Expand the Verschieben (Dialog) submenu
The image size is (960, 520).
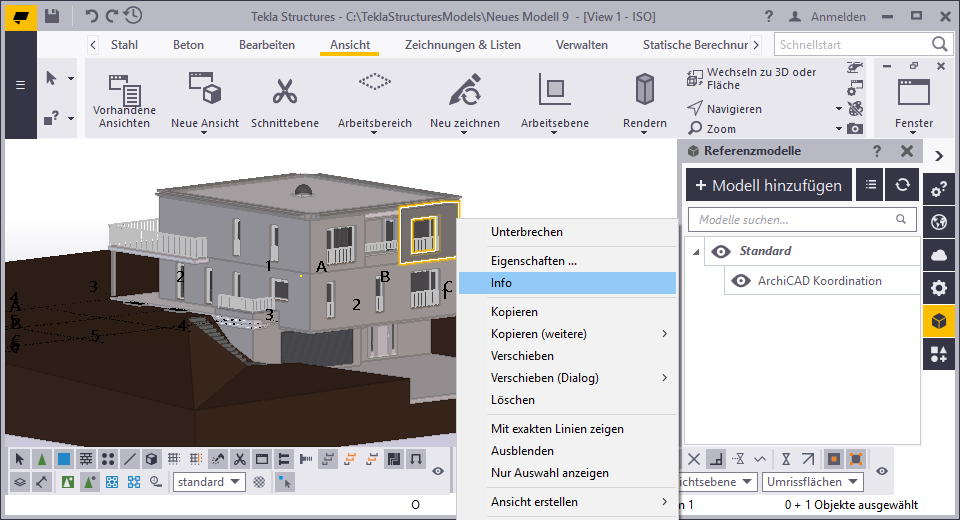click(x=664, y=378)
